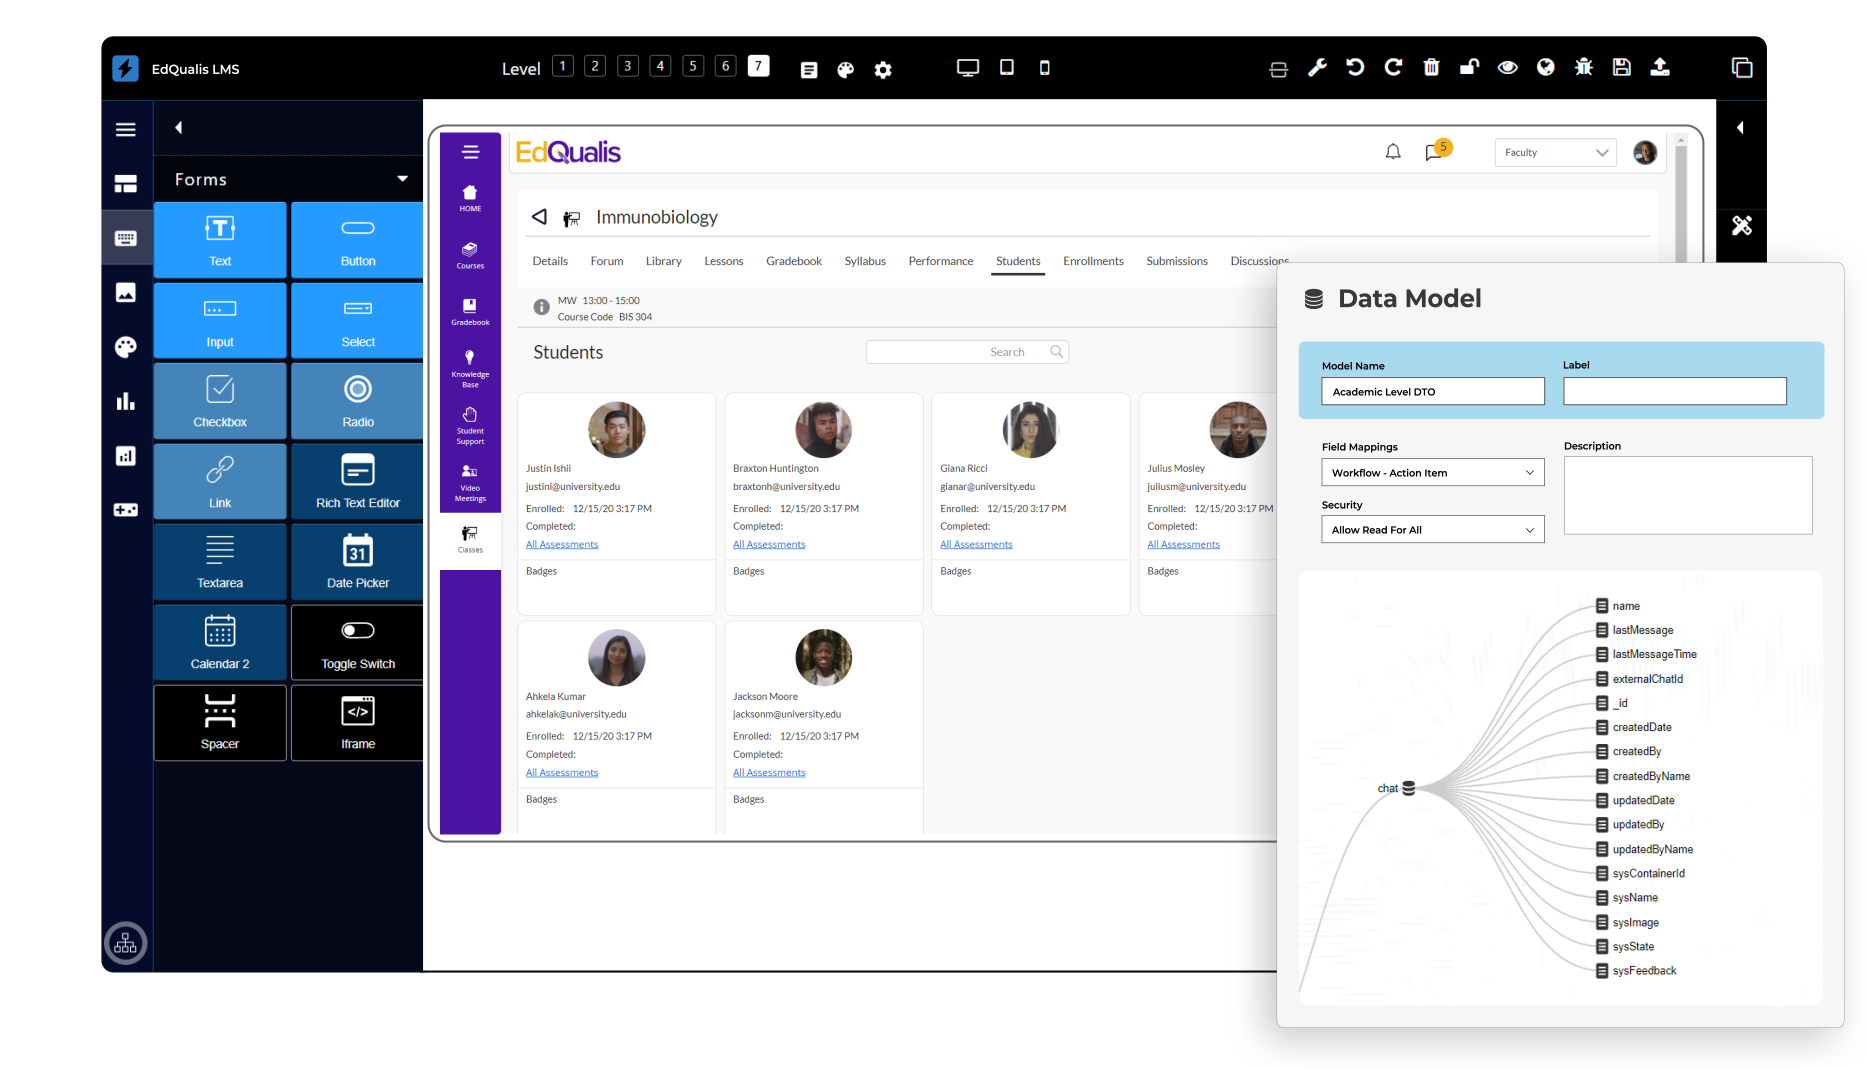Screen dimensions: 1866x1069
Task: Collapse the left component panel arrow
Action: coord(179,127)
